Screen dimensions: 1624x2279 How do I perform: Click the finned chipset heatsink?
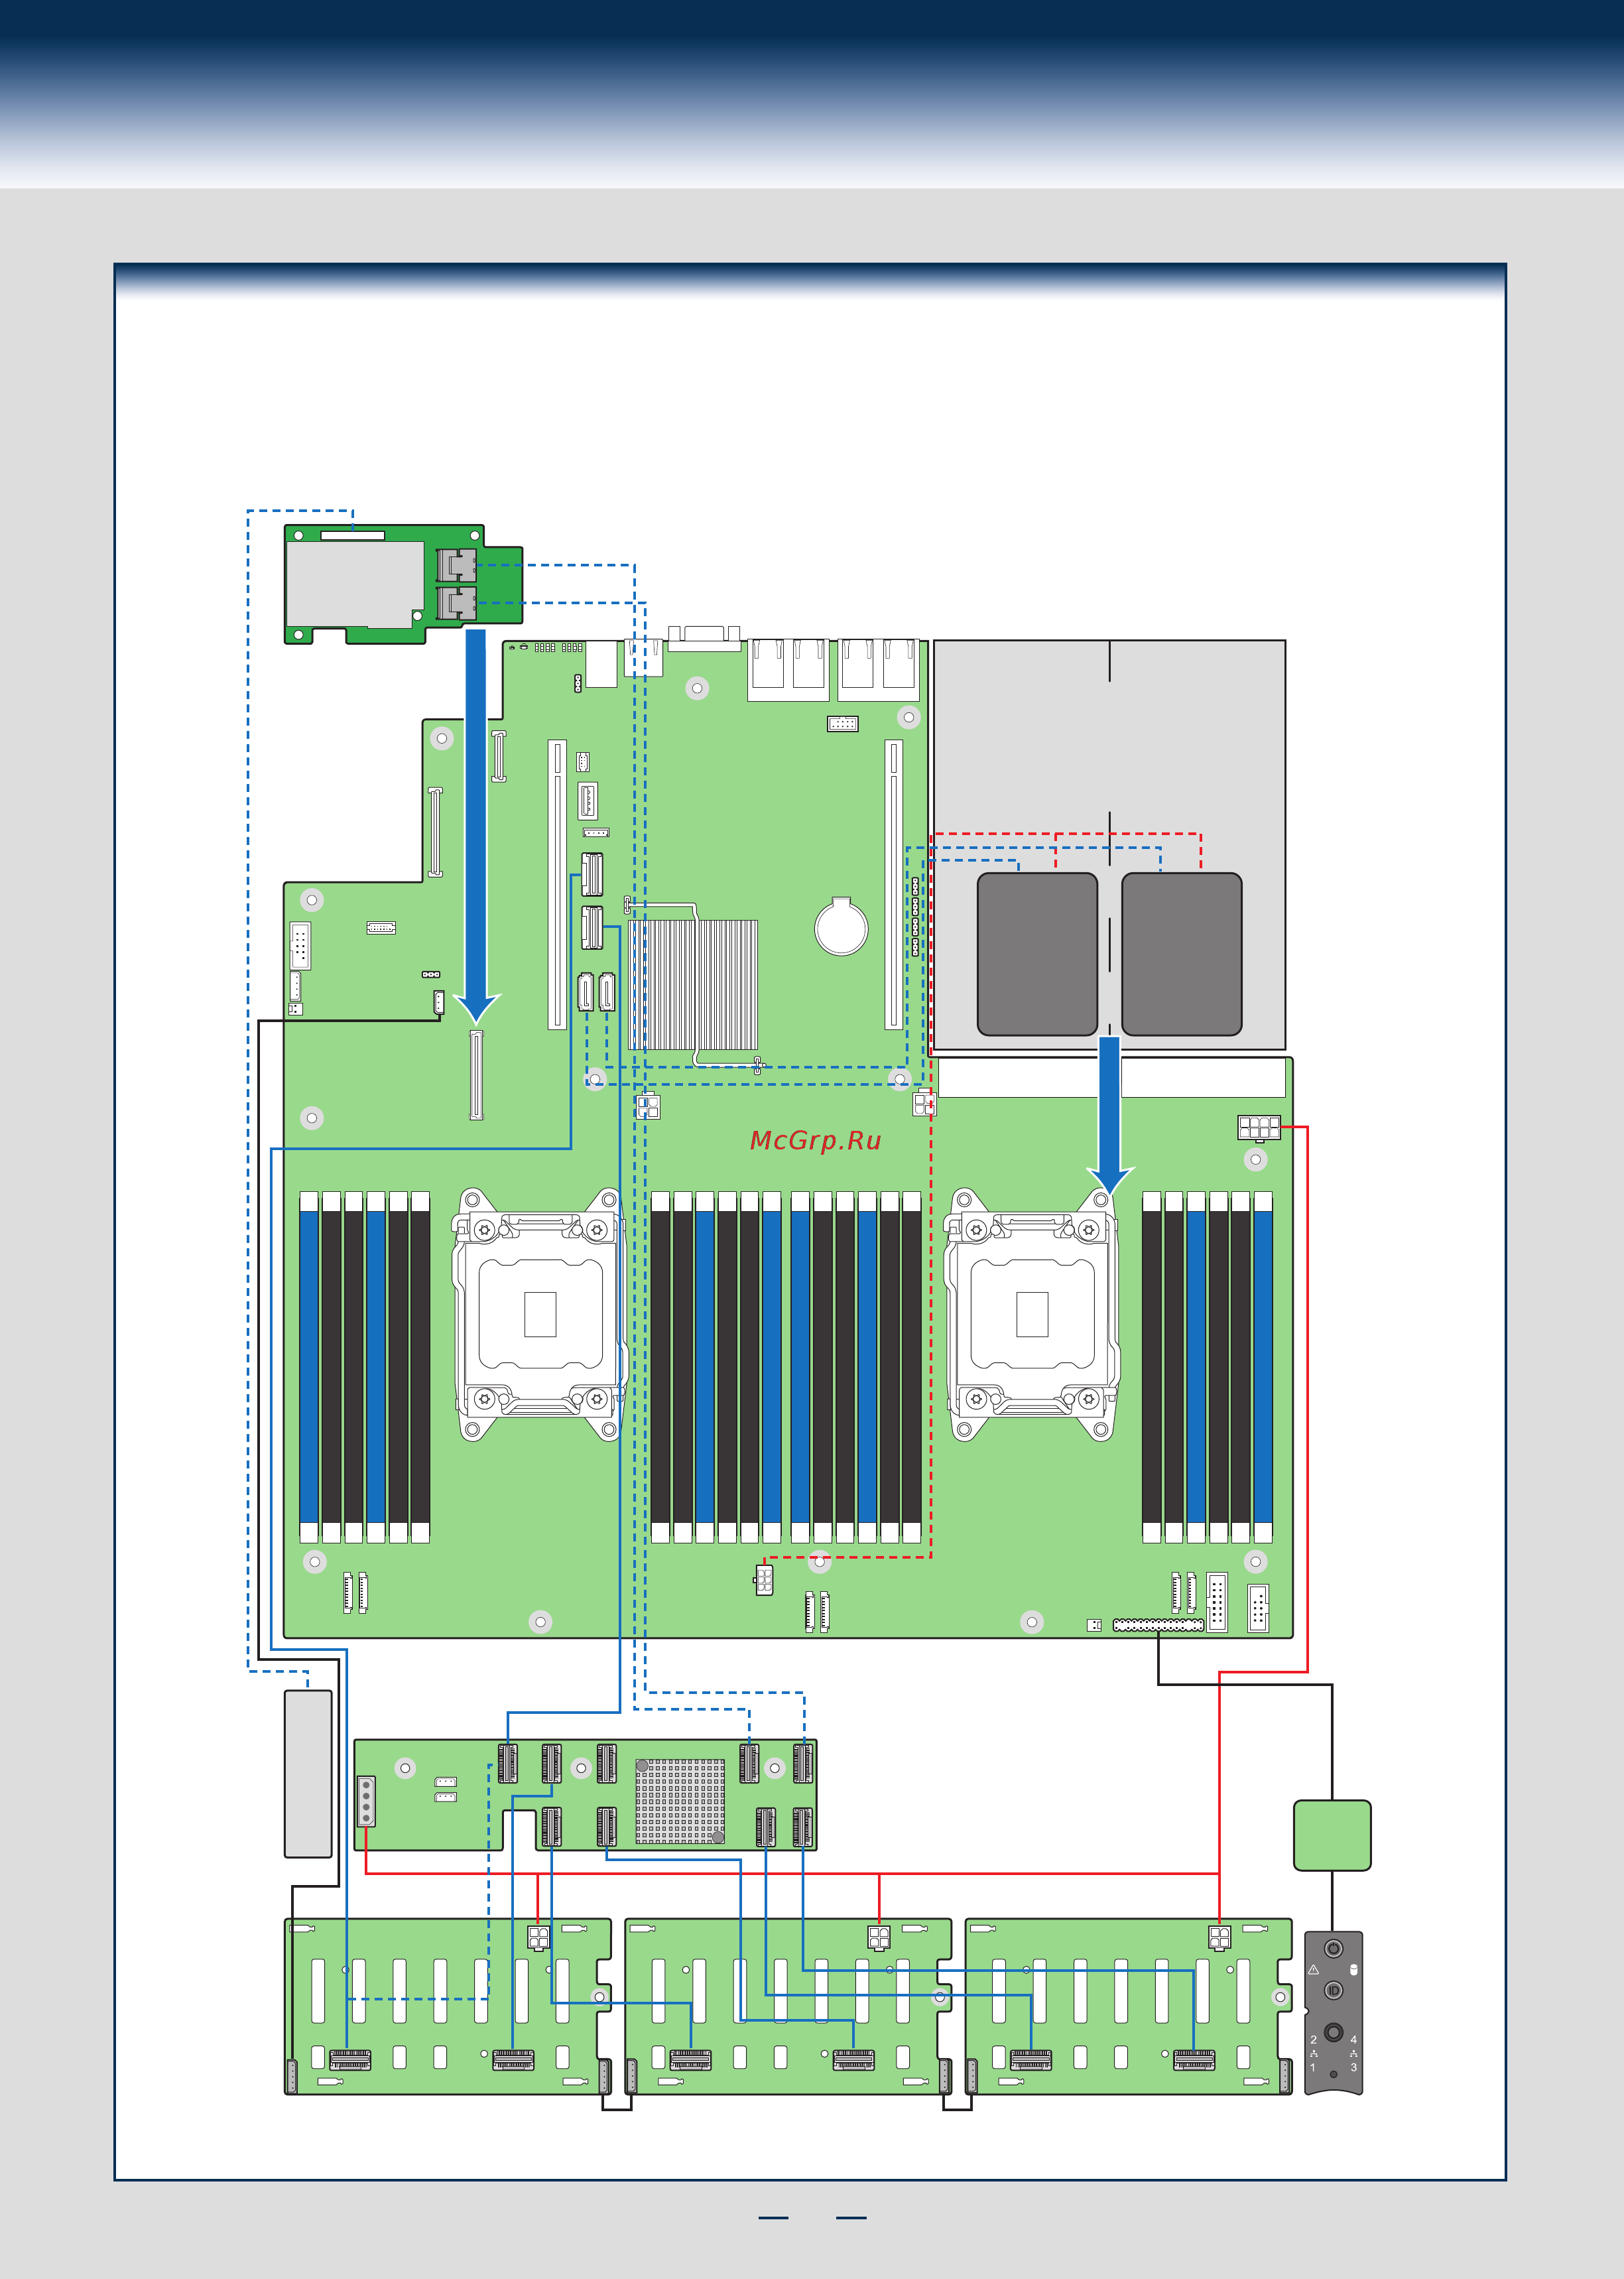click(693, 984)
